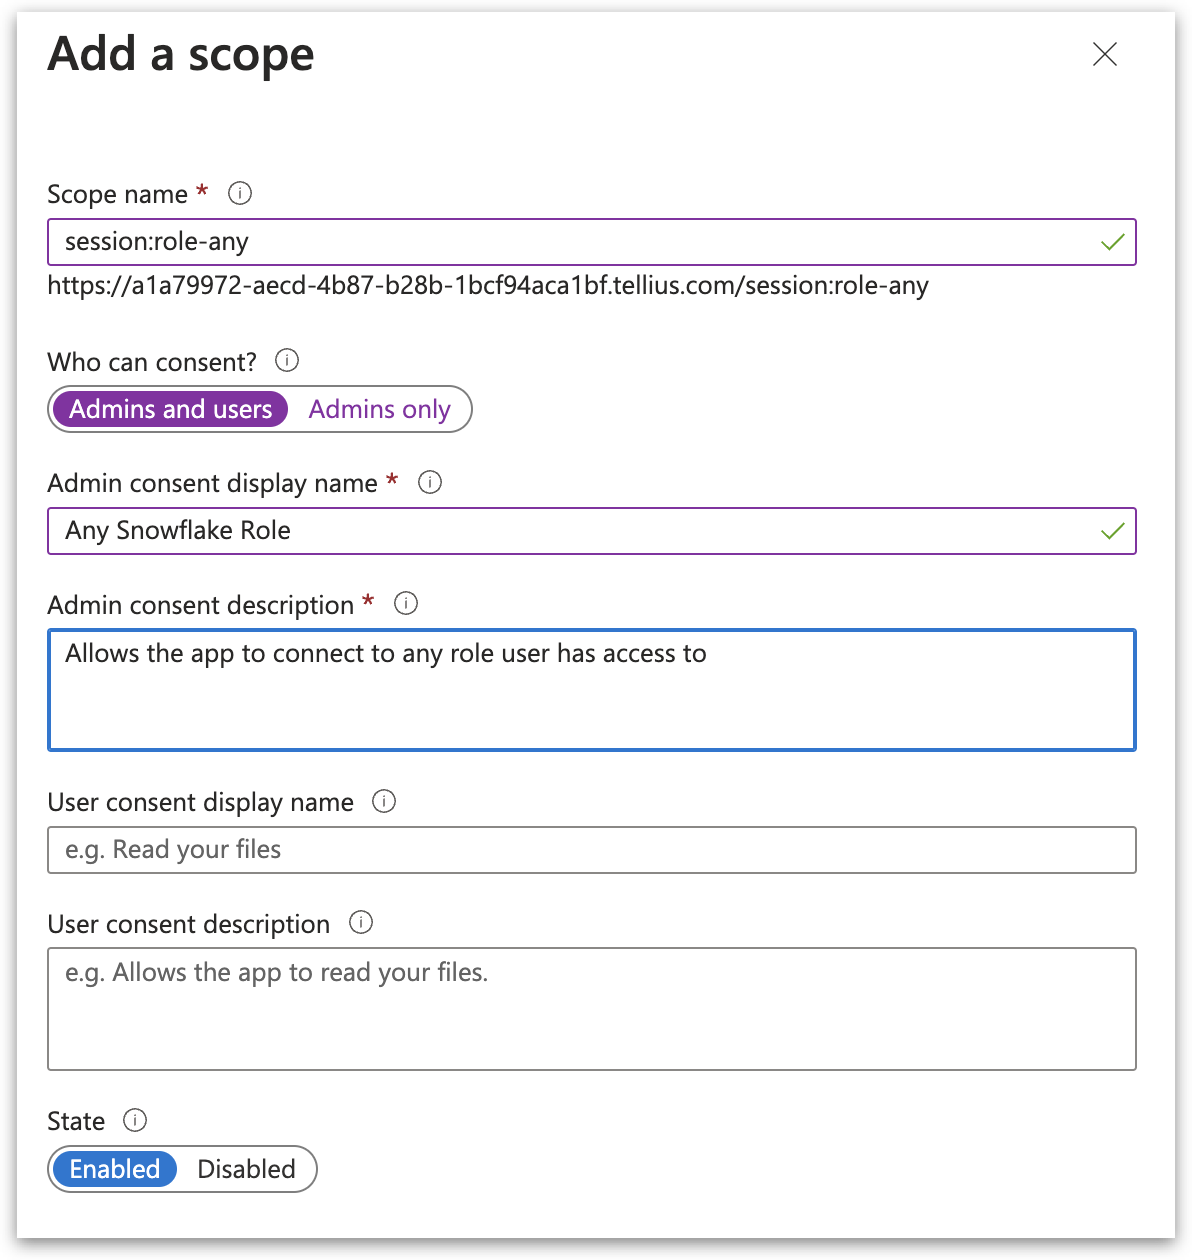1192x1260 pixels.
Task: Click the Scope name input field
Action: [570, 242]
